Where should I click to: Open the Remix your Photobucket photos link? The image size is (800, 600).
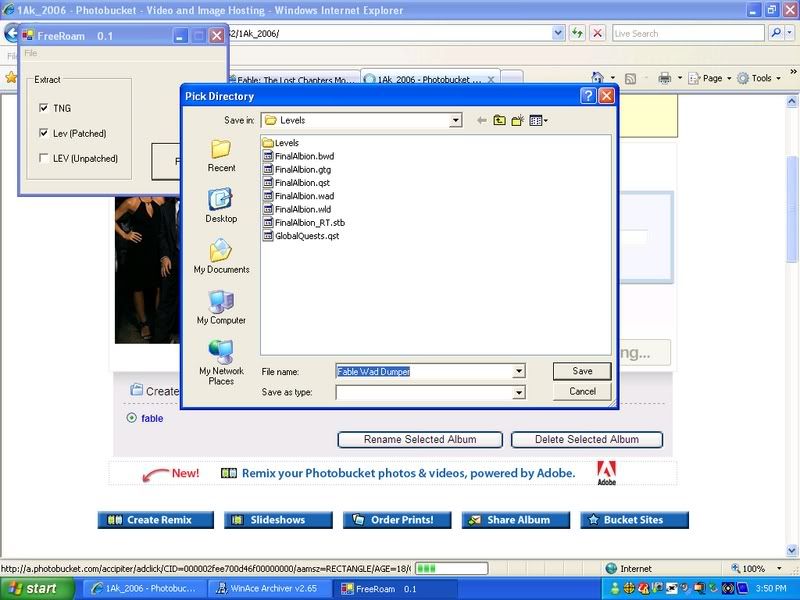pyautogui.click(x=408, y=473)
